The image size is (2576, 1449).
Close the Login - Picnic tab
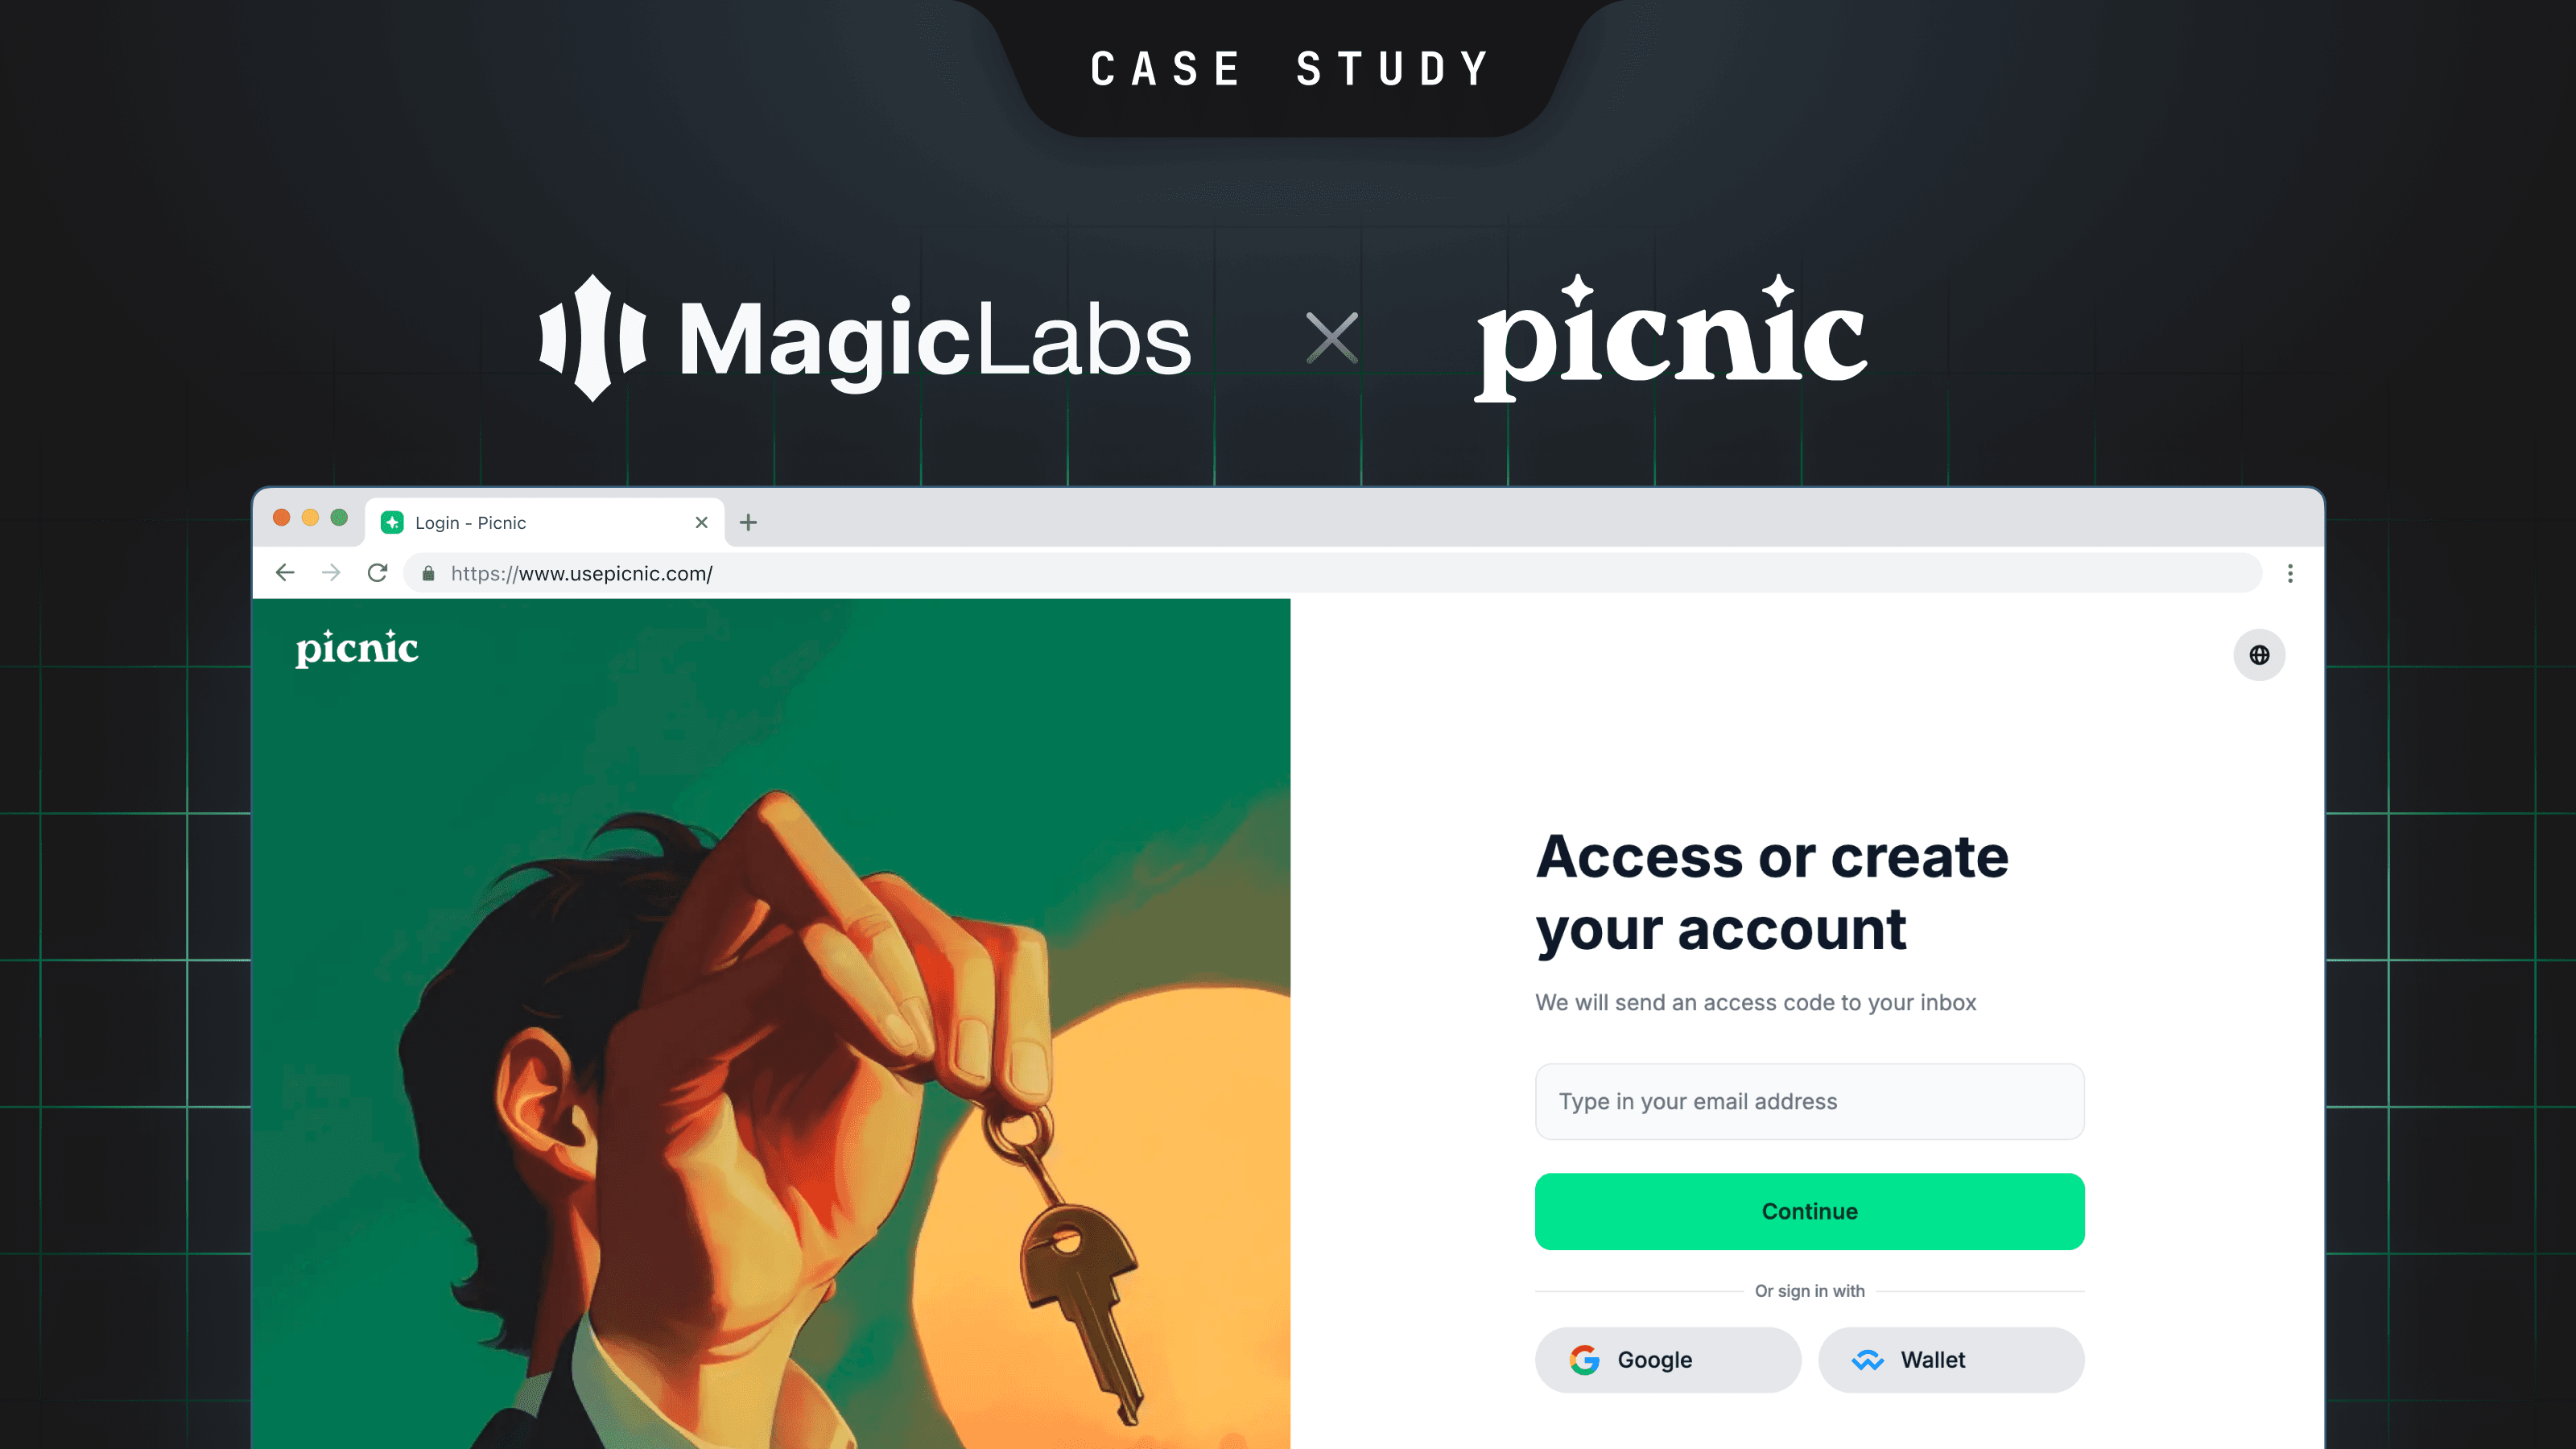701,522
